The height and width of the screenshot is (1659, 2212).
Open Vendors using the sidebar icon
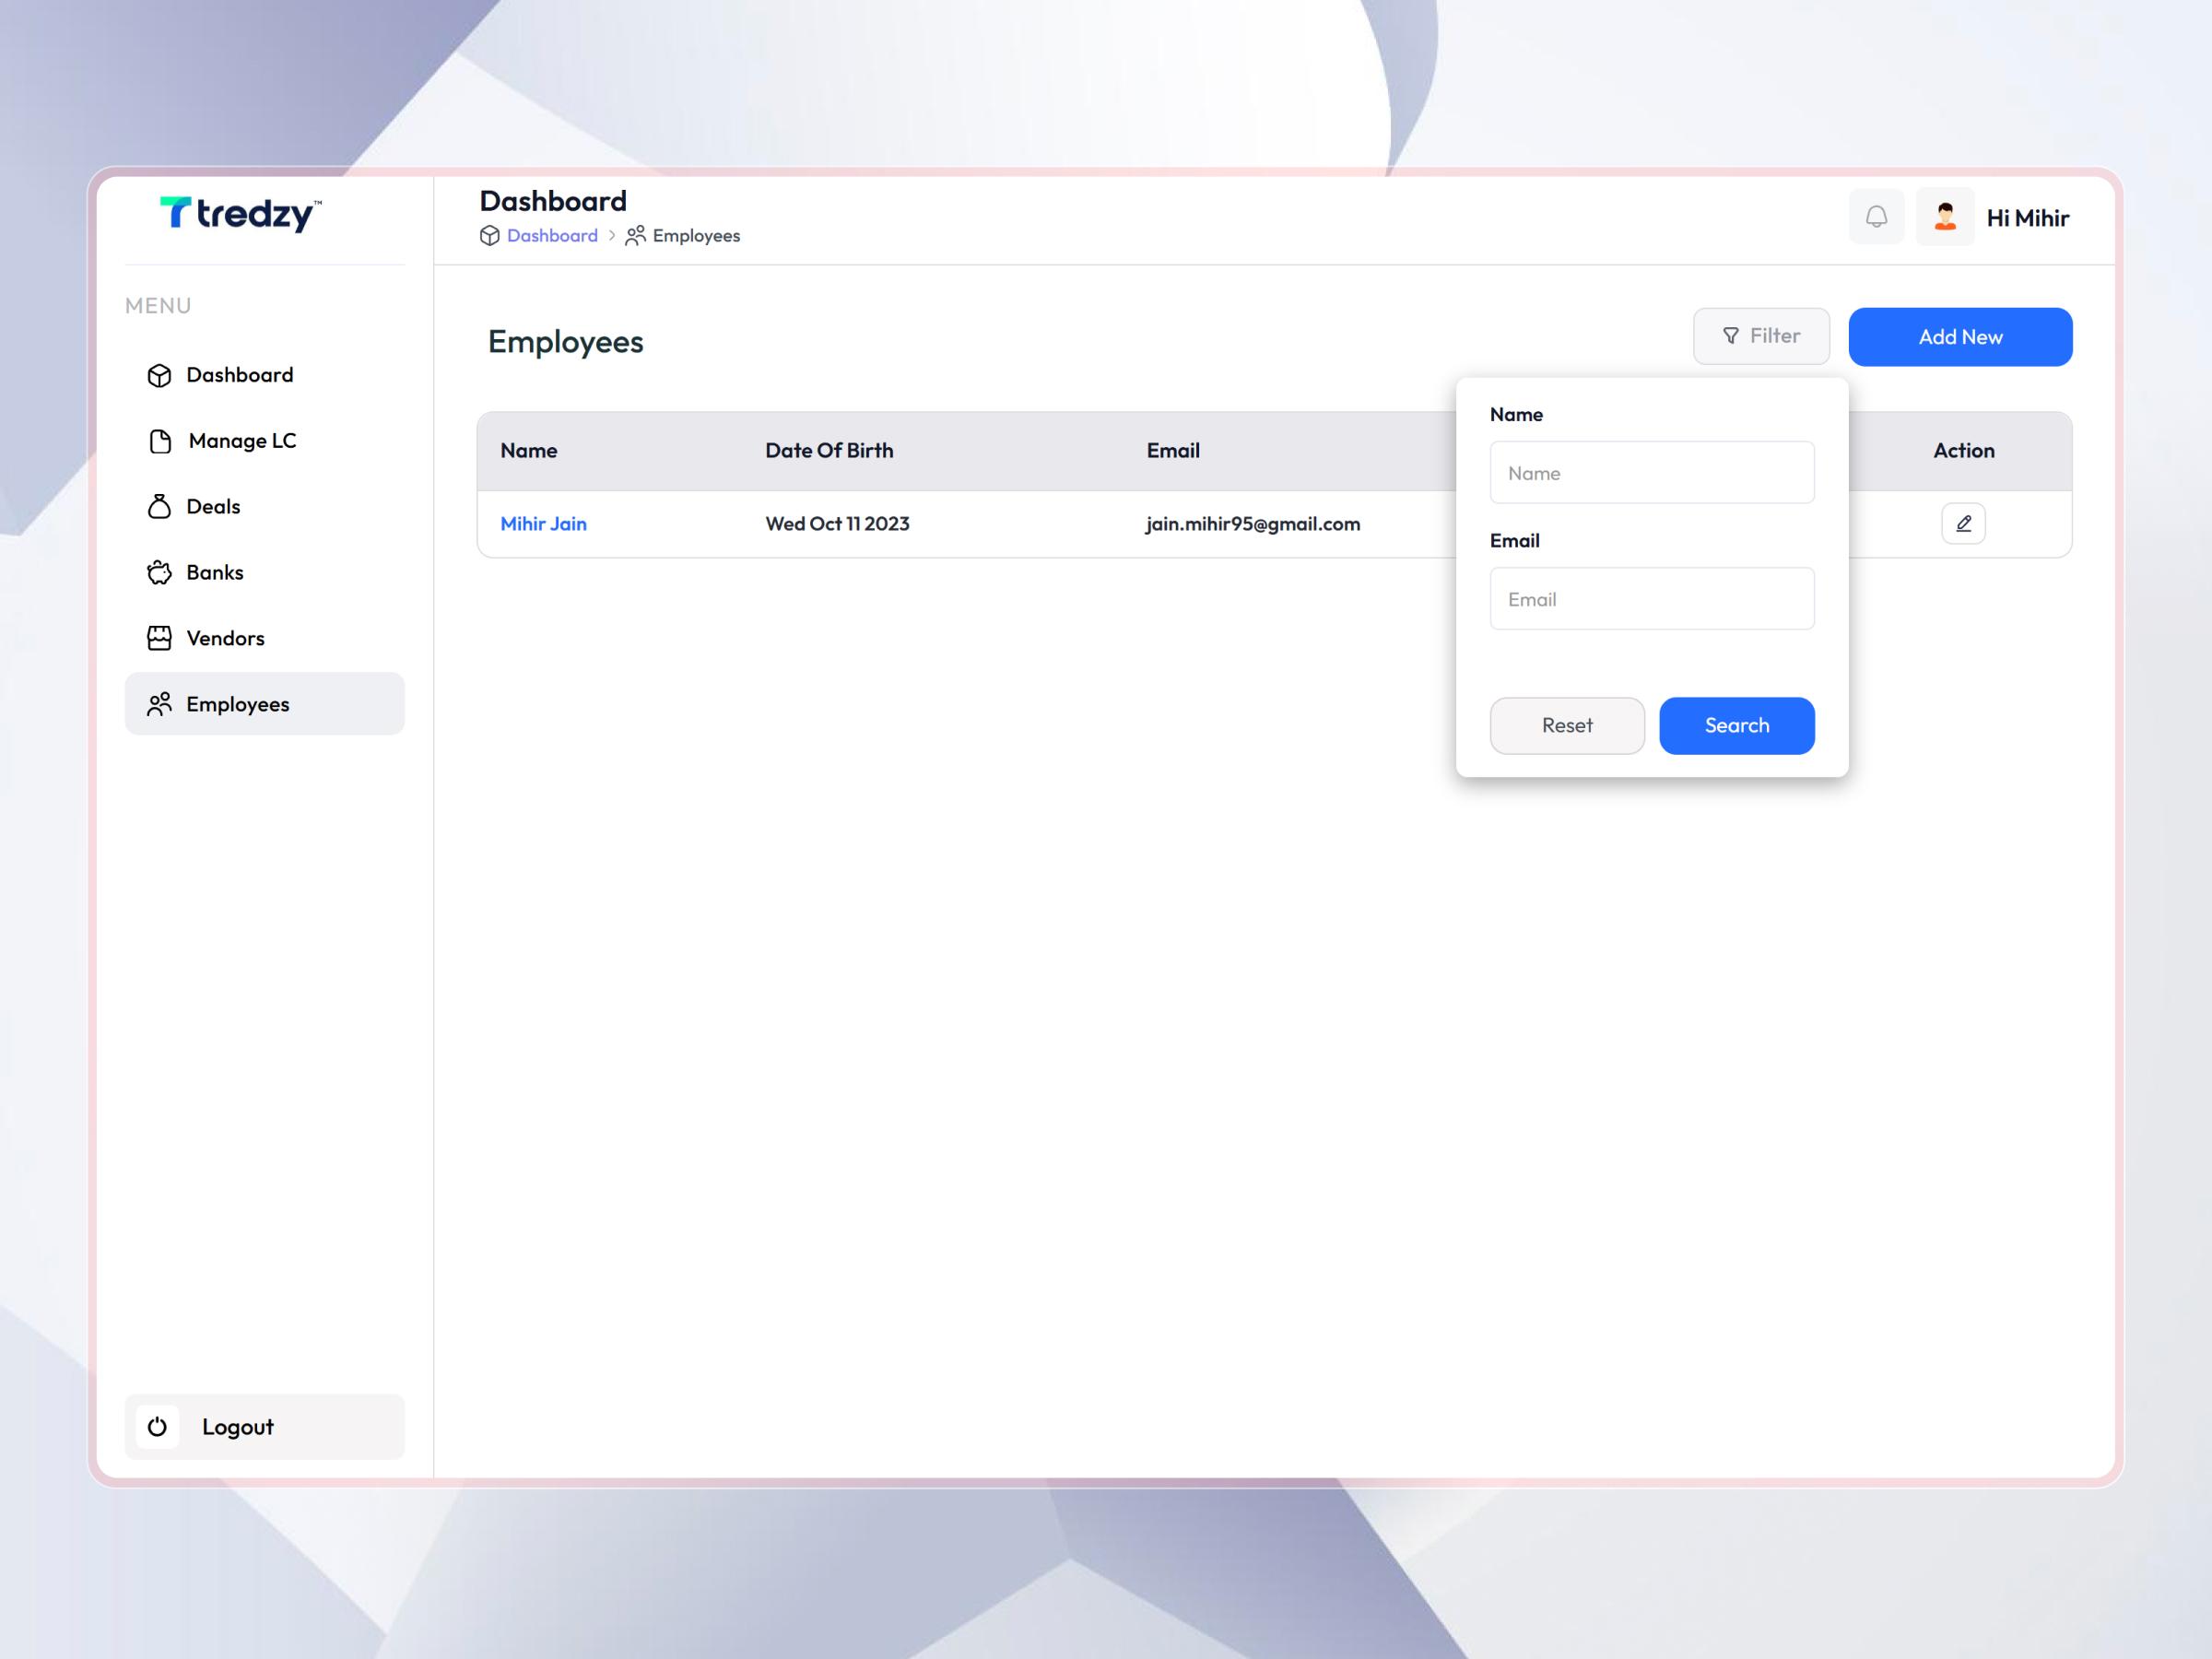pyautogui.click(x=160, y=637)
